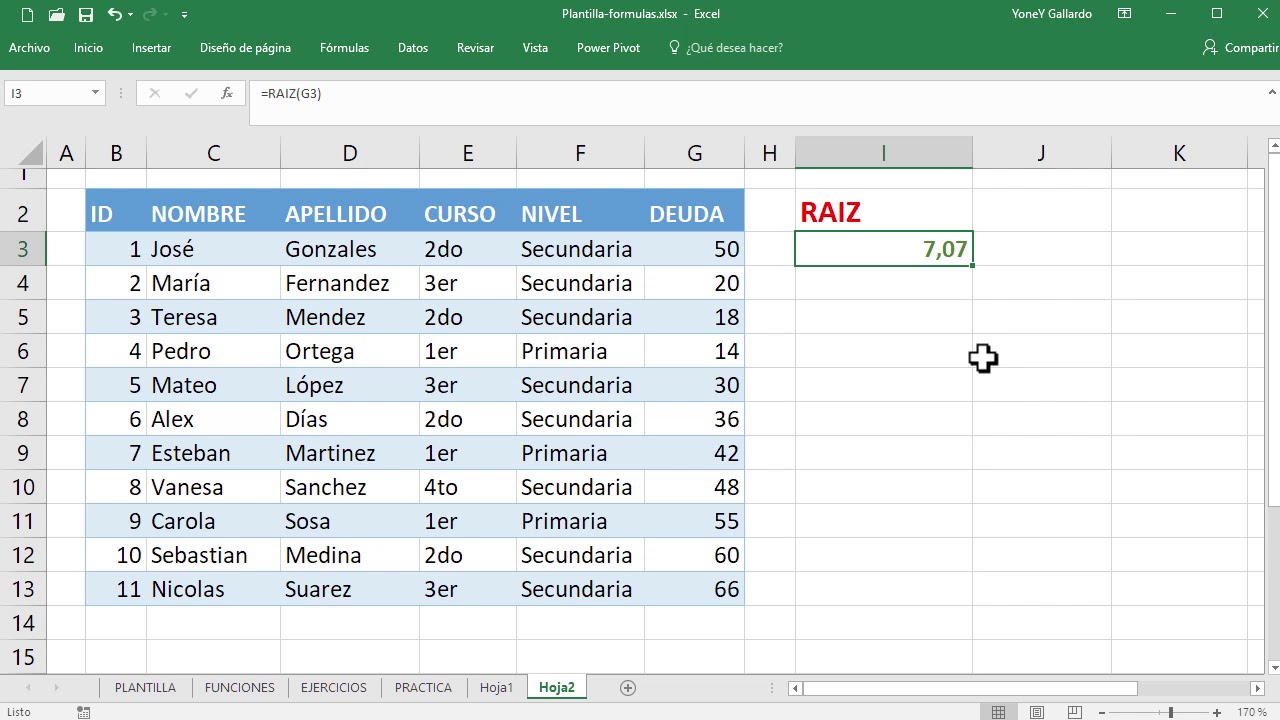
Task: Select column I header
Action: click(x=883, y=153)
